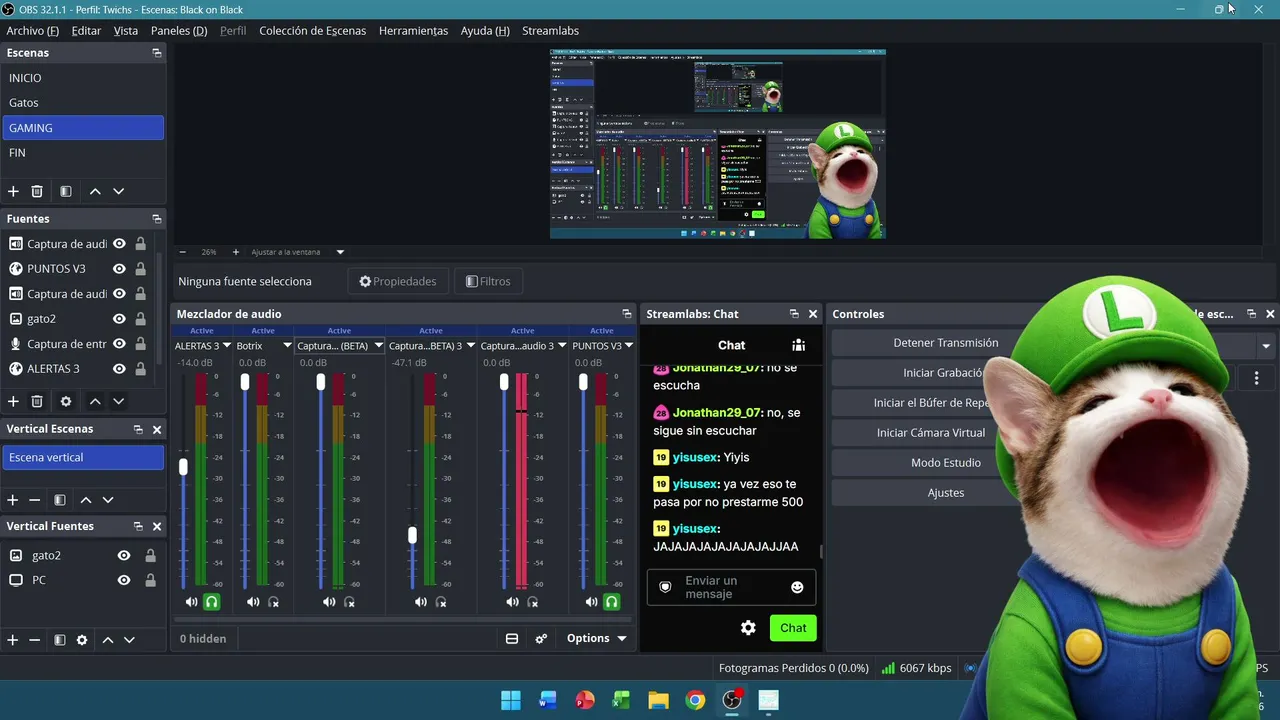Click the Botrix volume slider handle
The height and width of the screenshot is (720, 1280).
(x=245, y=382)
